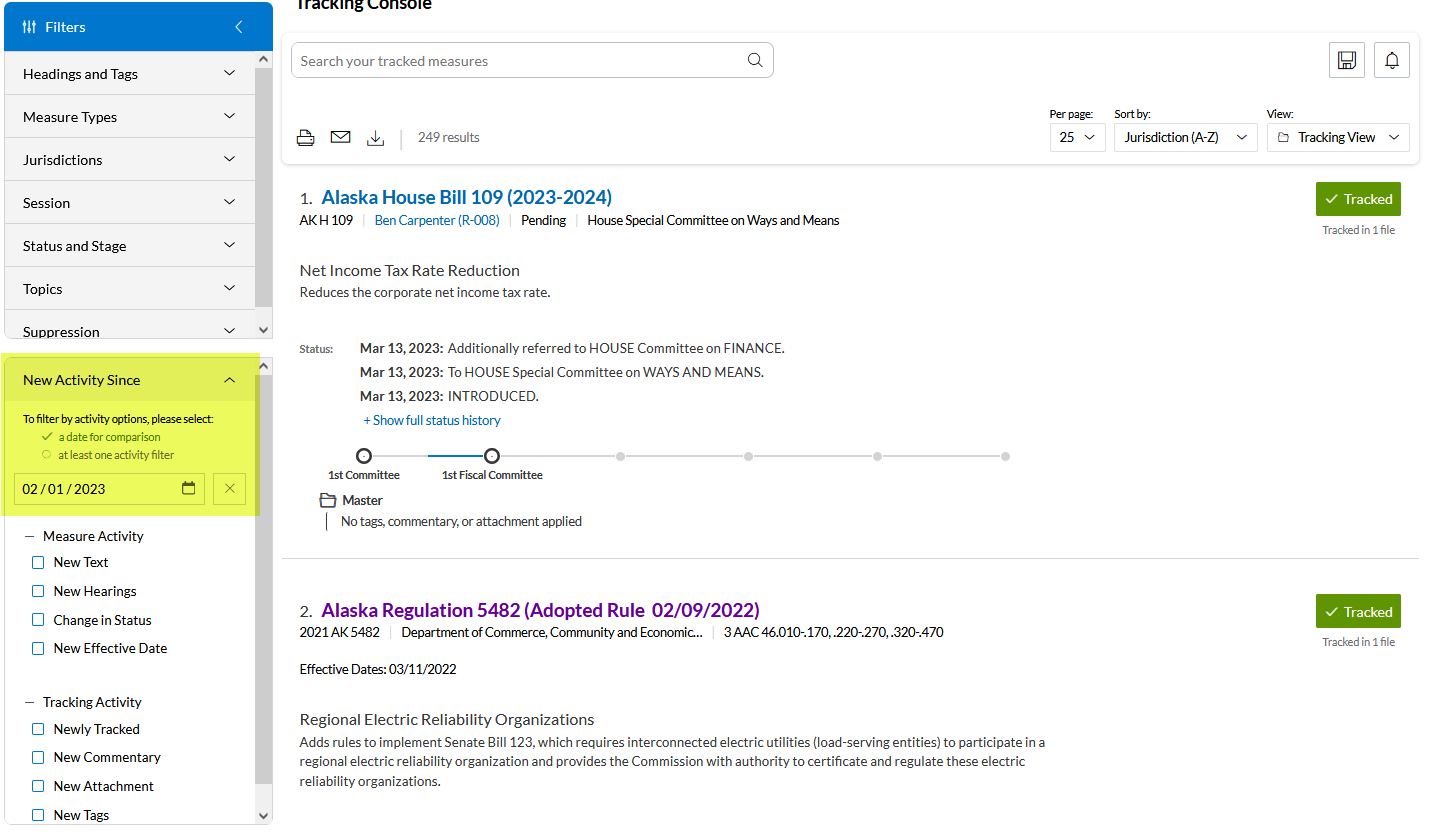The width and height of the screenshot is (1440, 832).
Task: Click the 1st Fiscal Committee progress marker
Action: tap(491, 456)
